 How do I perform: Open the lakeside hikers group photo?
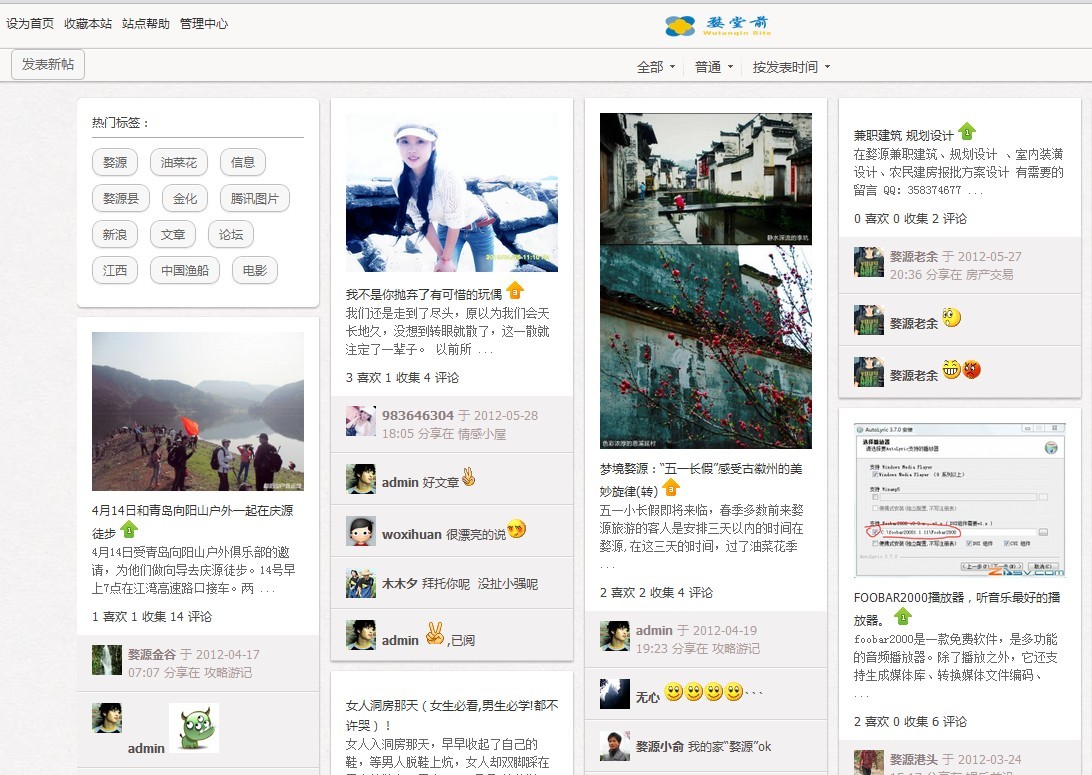click(x=198, y=412)
